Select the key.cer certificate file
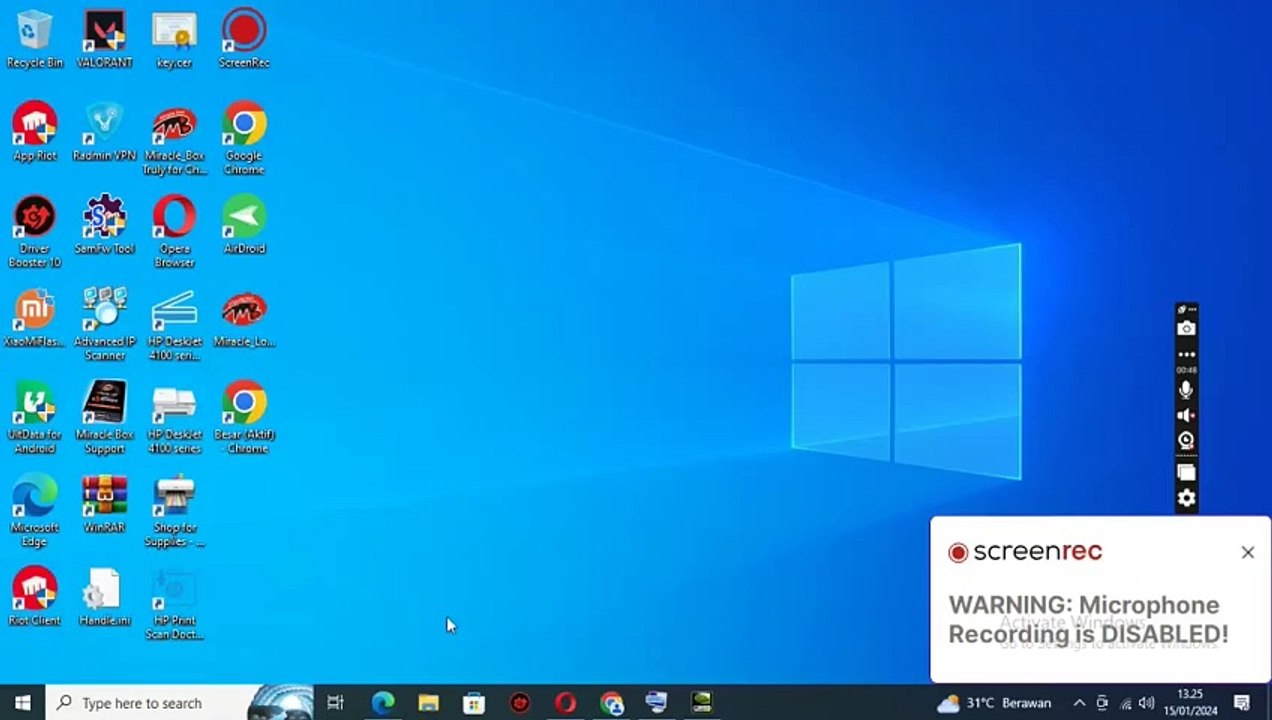Viewport: 1272px width, 720px height. pyautogui.click(x=174, y=40)
